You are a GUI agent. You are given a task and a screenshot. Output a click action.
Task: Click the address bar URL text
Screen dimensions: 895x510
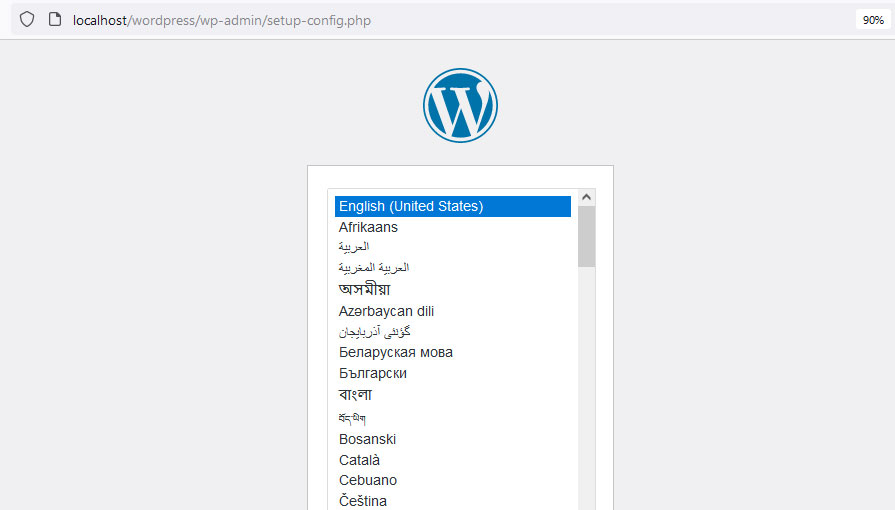221,21
